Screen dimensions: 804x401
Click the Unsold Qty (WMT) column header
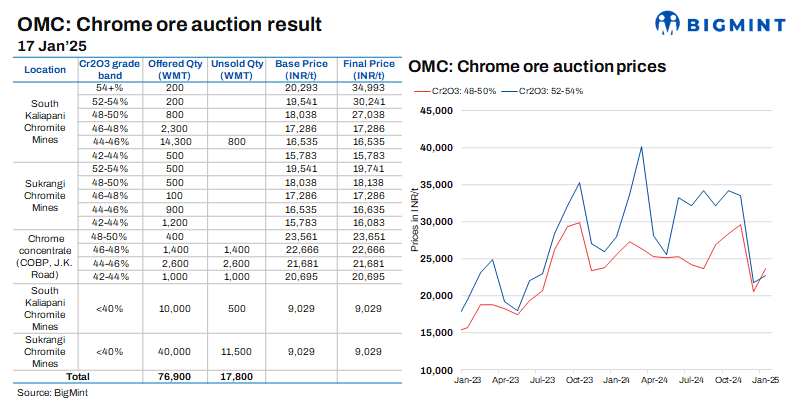(236, 69)
